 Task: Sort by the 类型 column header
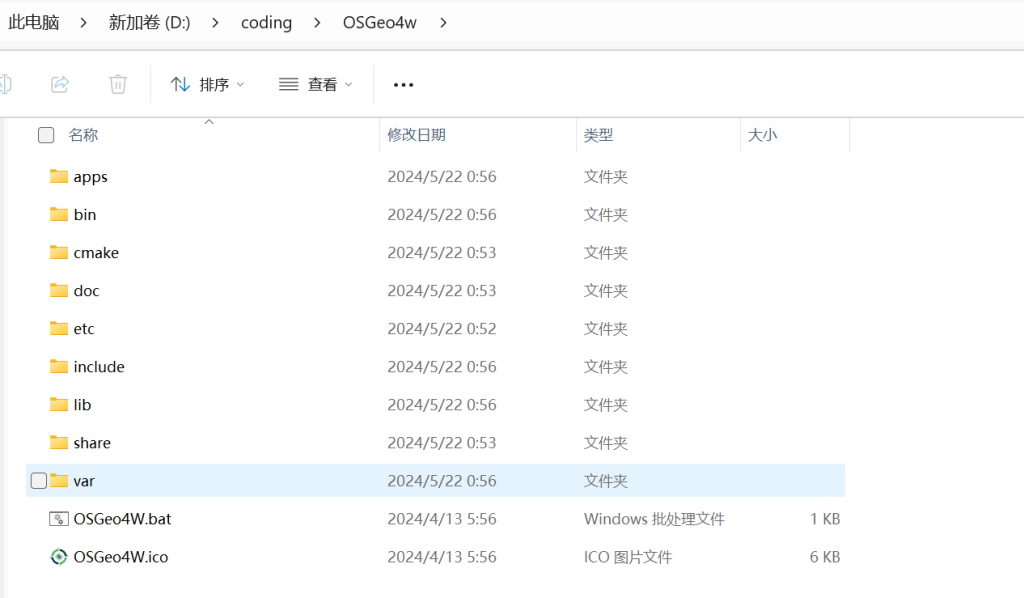pos(598,135)
